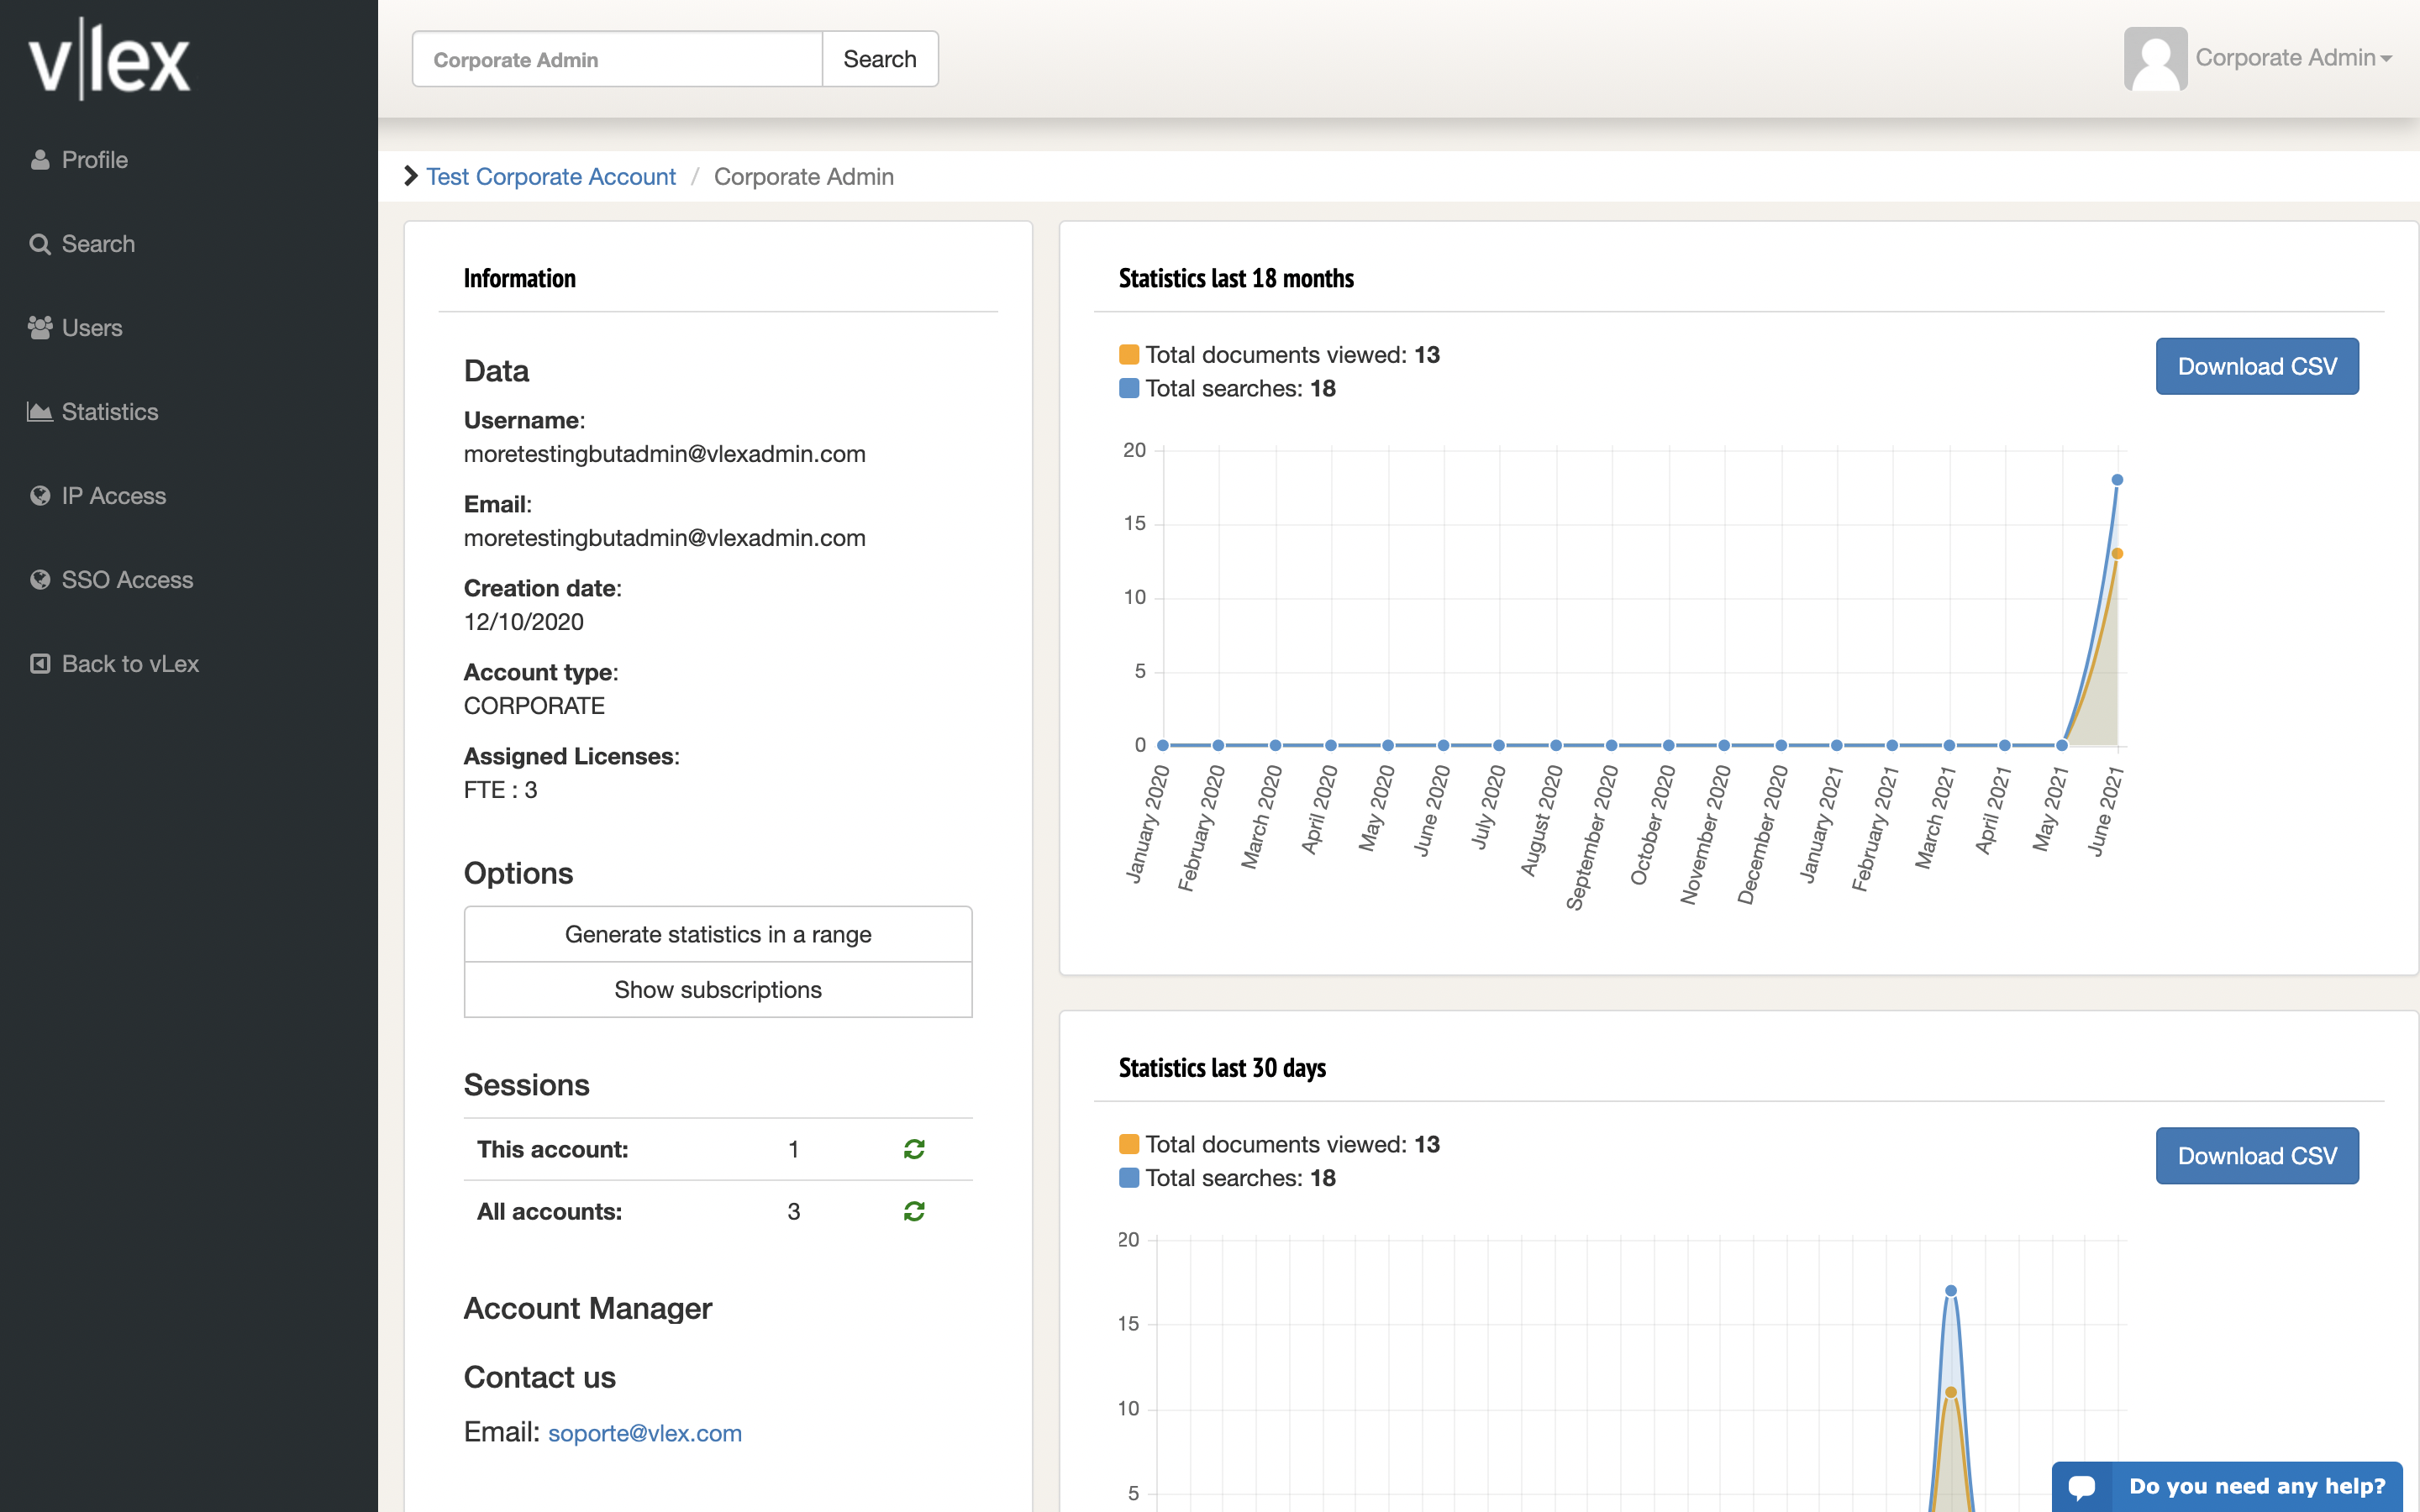Click the 30-day chart searches peak point
This screenshot has height=1512, width=2420.
(x=1951, y=1291)
